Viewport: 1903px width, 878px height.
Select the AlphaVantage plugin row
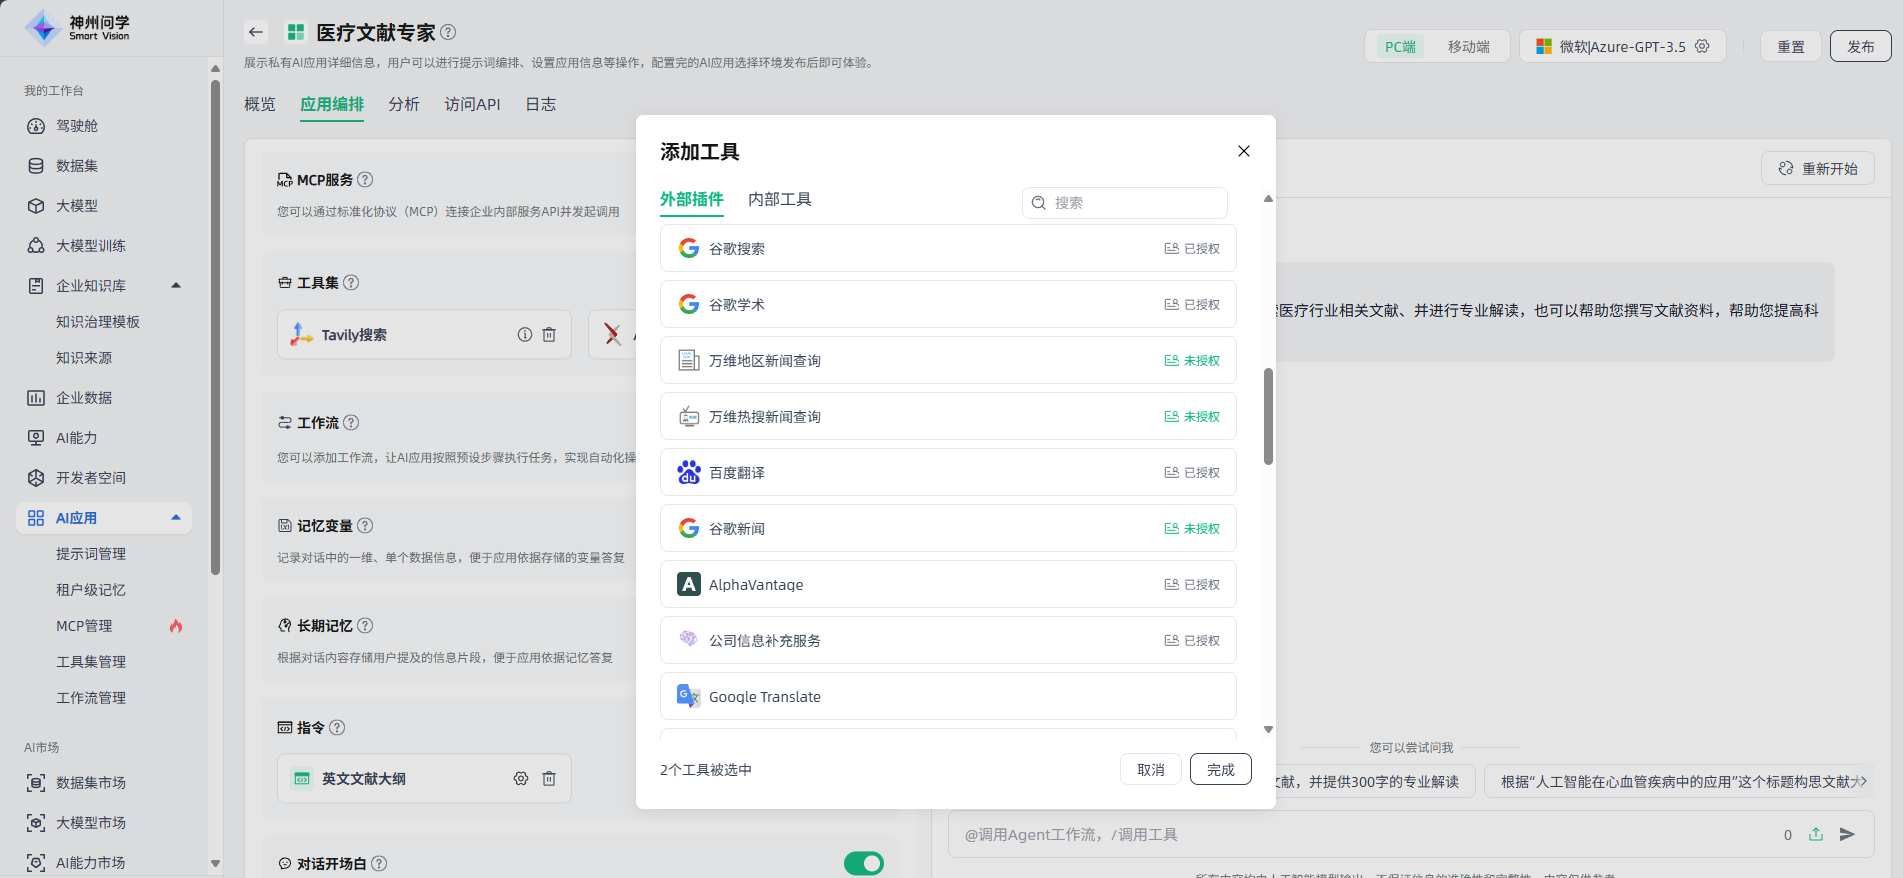(x=948, y=584)
